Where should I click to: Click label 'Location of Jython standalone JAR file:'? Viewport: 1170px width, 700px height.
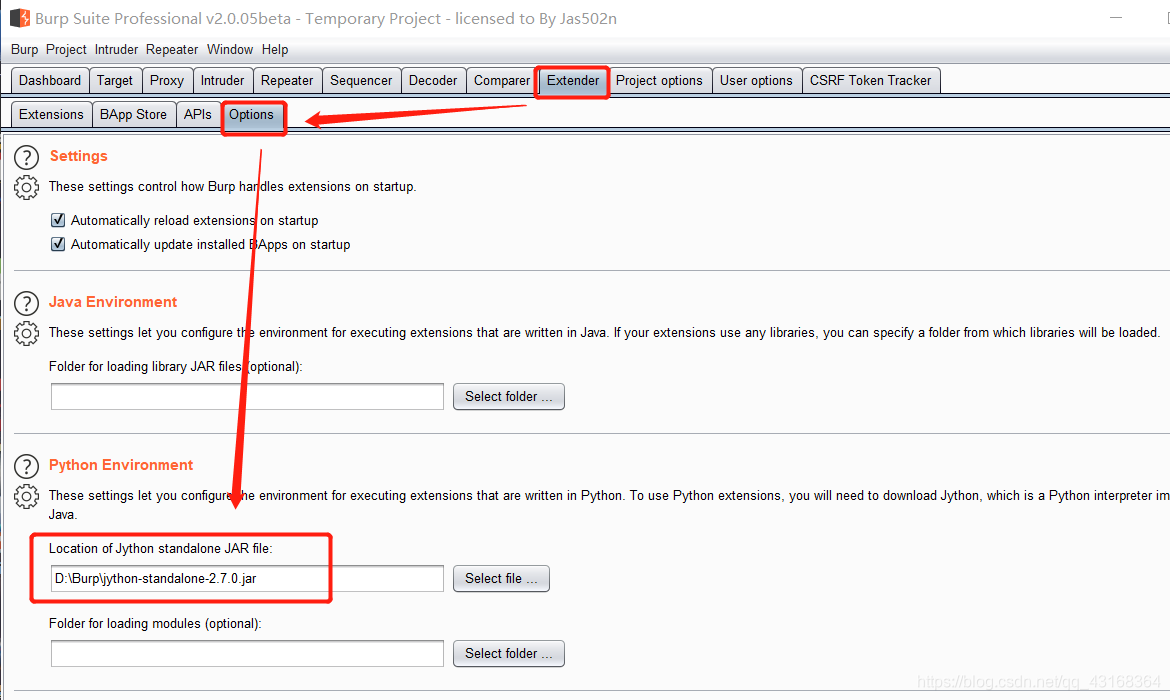[x=160, y=549]
